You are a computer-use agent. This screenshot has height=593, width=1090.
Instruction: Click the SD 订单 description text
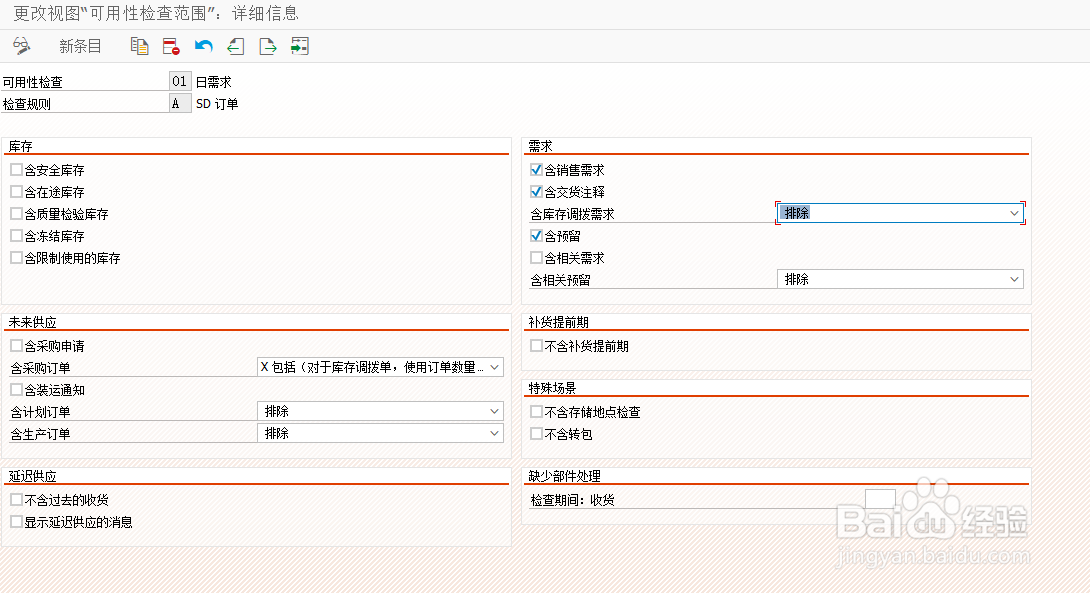click(217, 104)
